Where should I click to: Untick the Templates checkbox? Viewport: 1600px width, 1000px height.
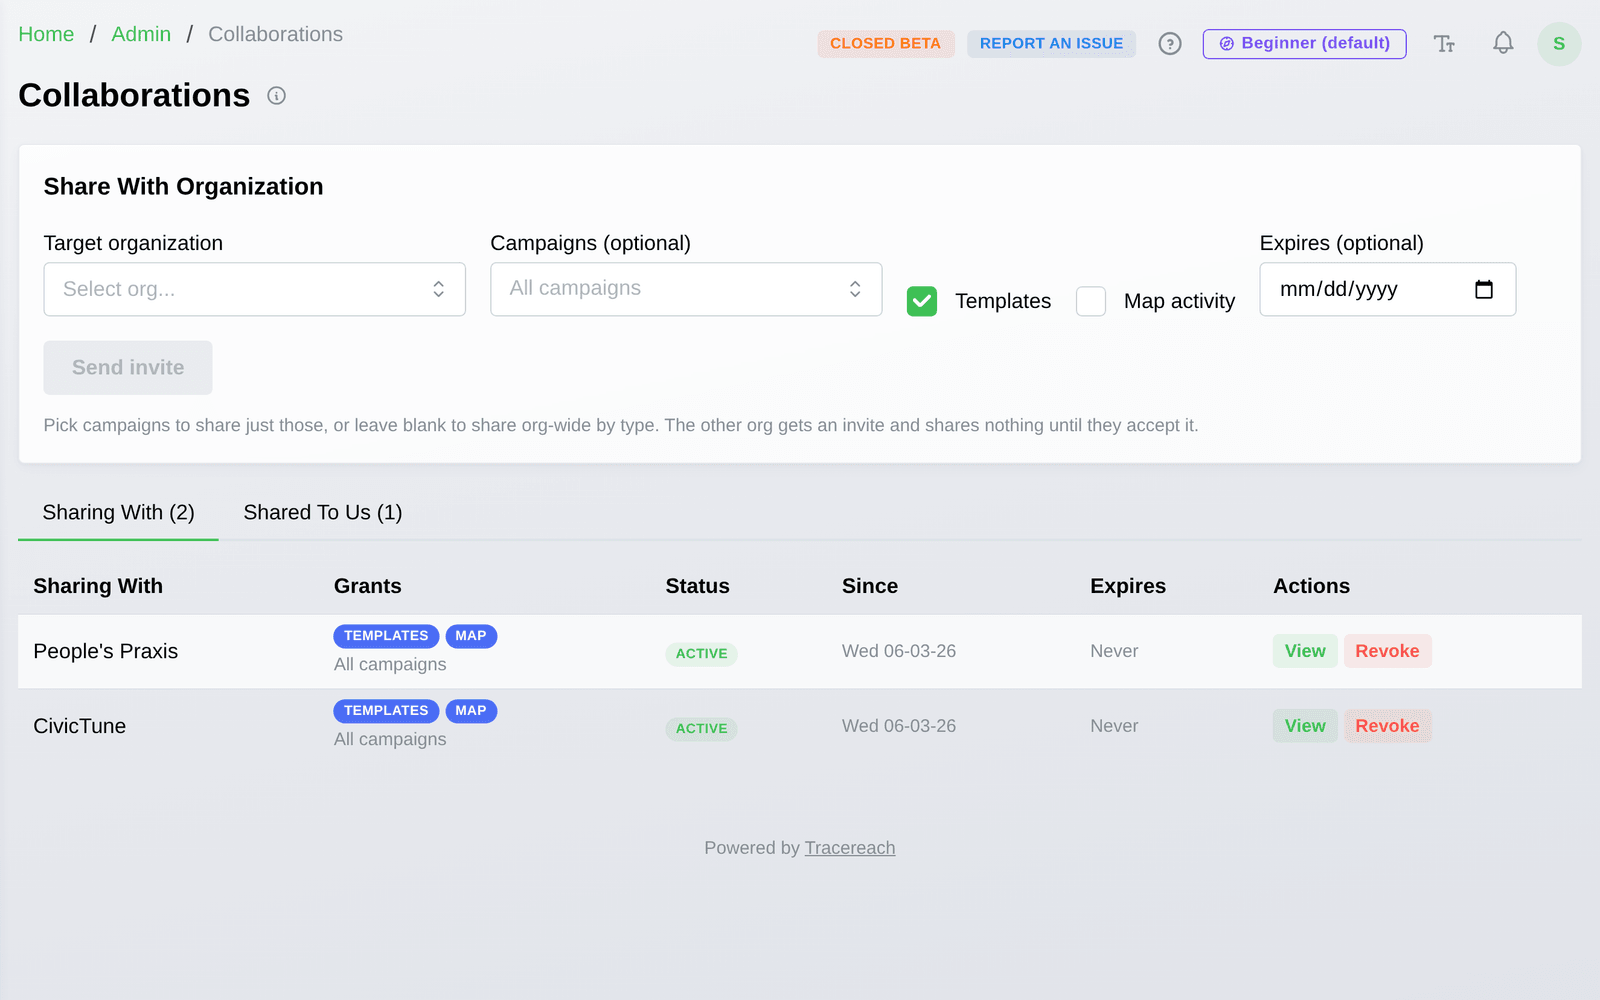pos(922,301)
